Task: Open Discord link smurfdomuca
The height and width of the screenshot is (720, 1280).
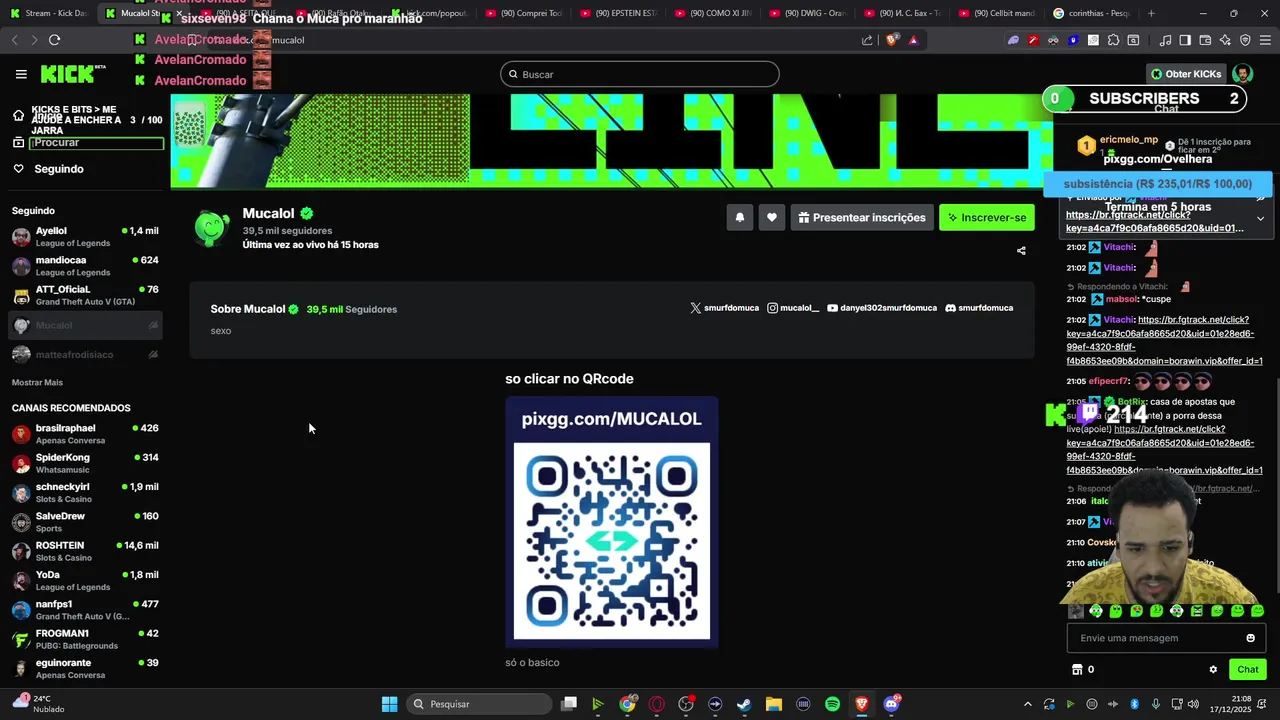Action: (979, 308)
